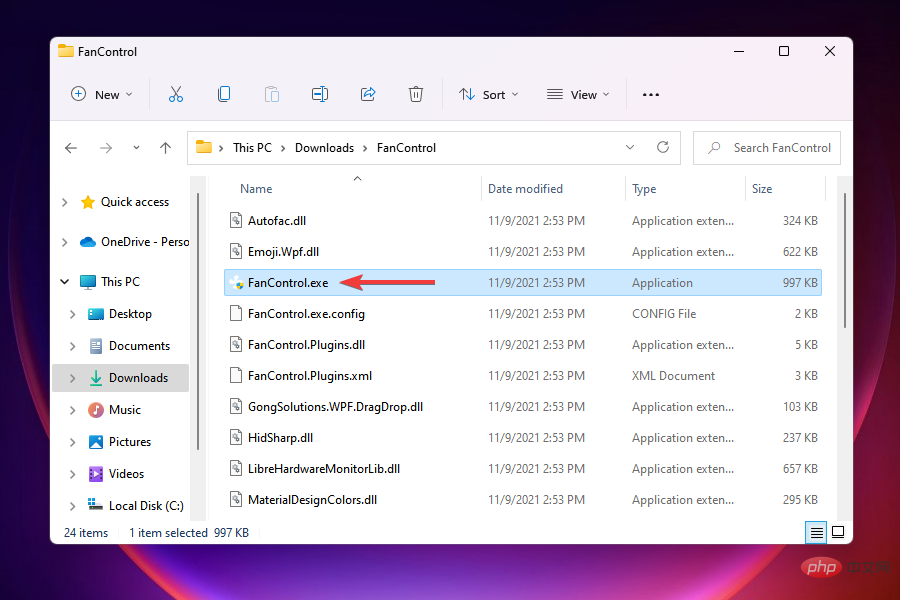Image resolution: width=900 pixels, height=600 pixels.
Task: Click the Cut icon in the toolbar
Action: (x=176, y=94)
